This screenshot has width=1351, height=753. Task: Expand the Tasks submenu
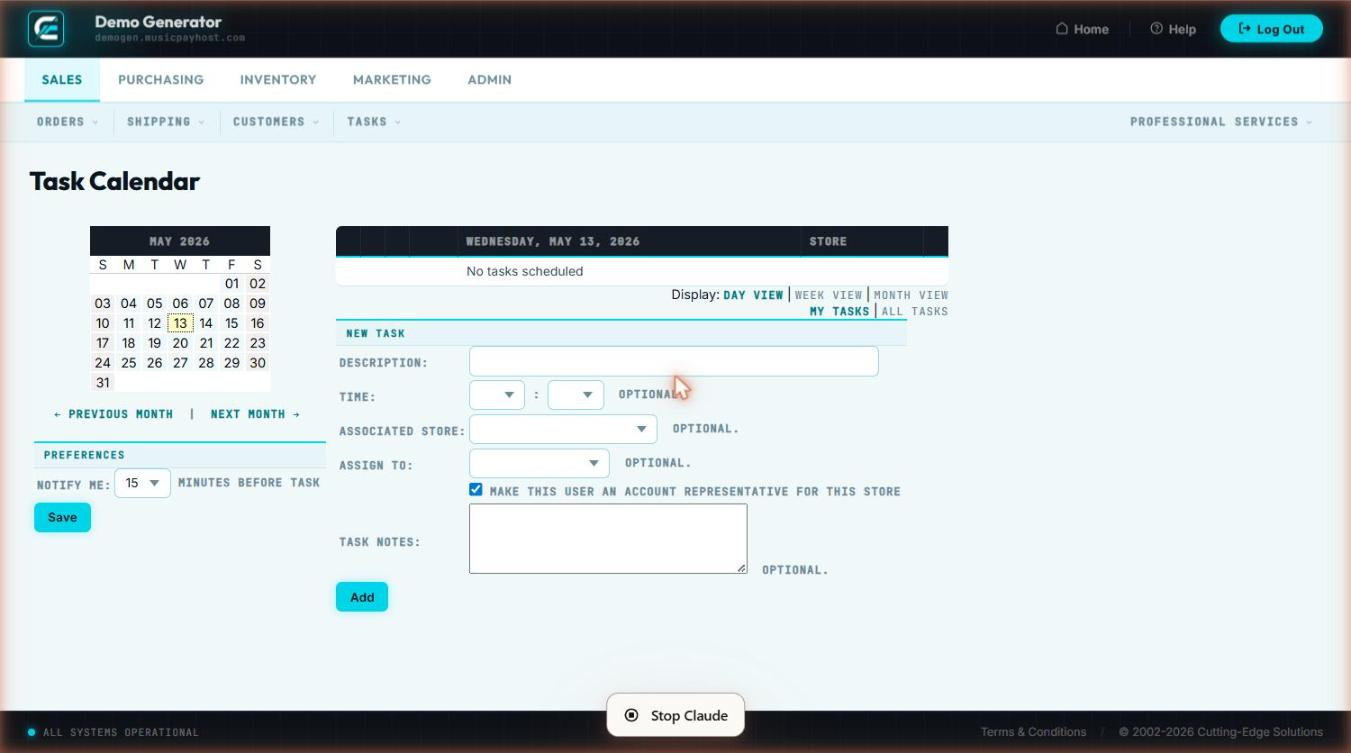(374, 122)
